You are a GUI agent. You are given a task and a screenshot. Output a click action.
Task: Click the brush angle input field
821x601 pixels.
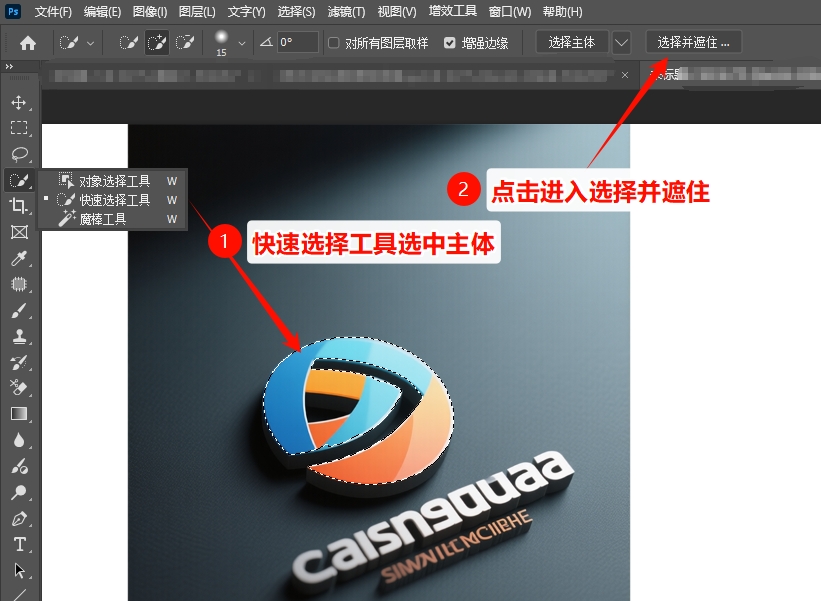295,43
